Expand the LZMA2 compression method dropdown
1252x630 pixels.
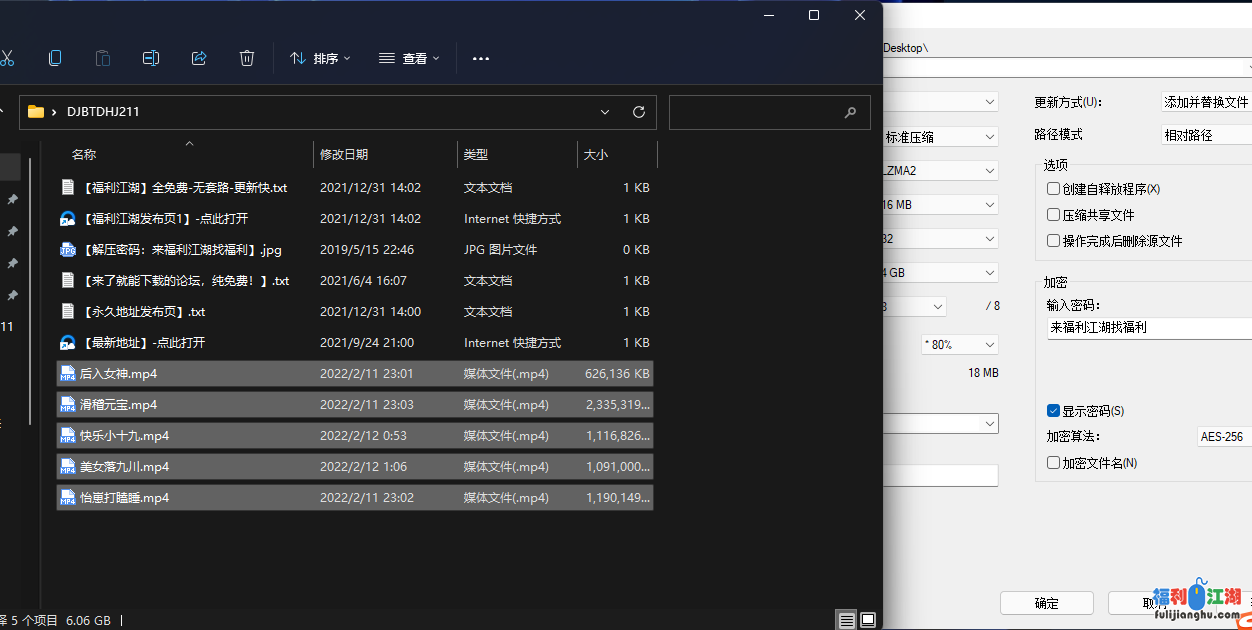coord(940,170)
